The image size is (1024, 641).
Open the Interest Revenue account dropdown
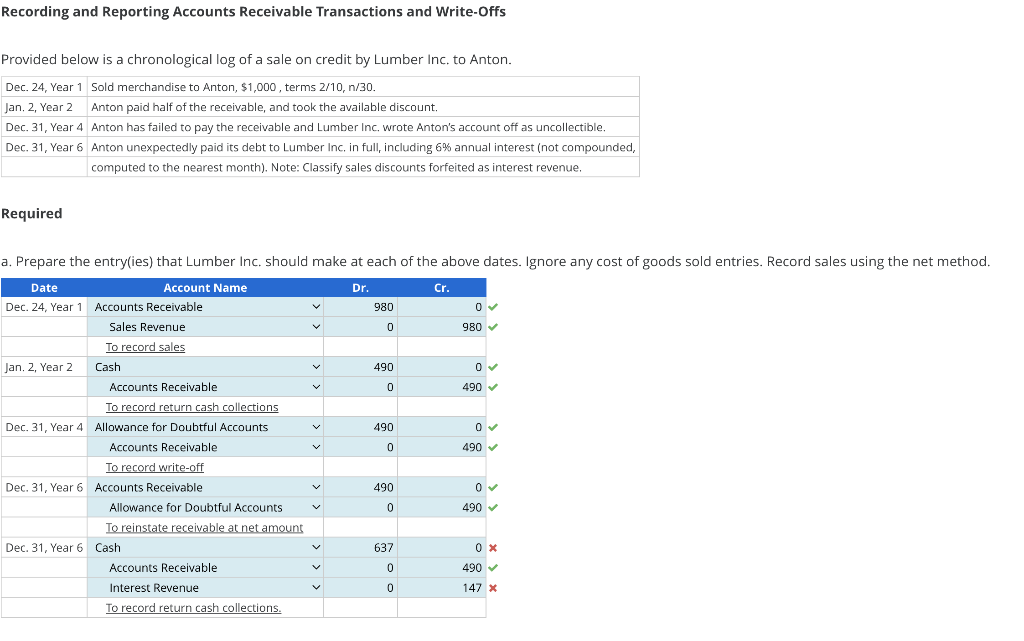[316, 587]
